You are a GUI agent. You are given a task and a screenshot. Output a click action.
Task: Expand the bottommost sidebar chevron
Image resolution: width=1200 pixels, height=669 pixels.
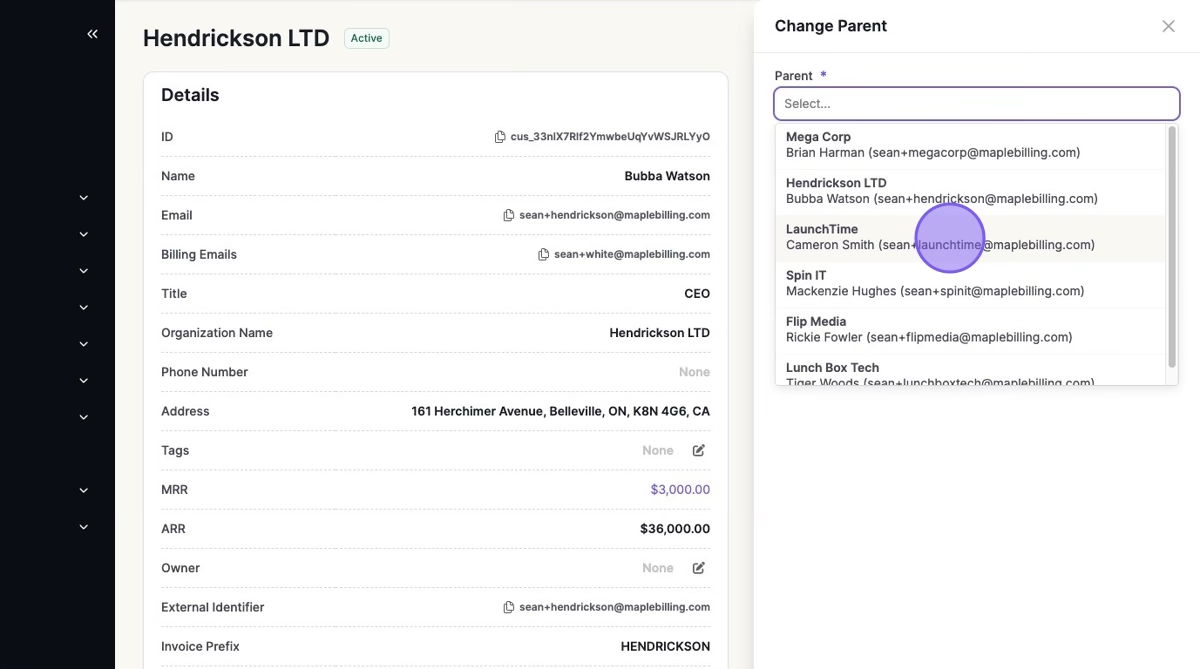point(84,527)
